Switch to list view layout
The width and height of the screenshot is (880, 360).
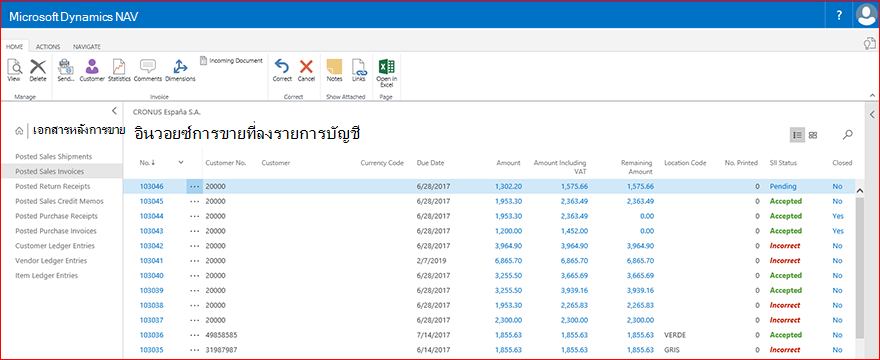797,135
